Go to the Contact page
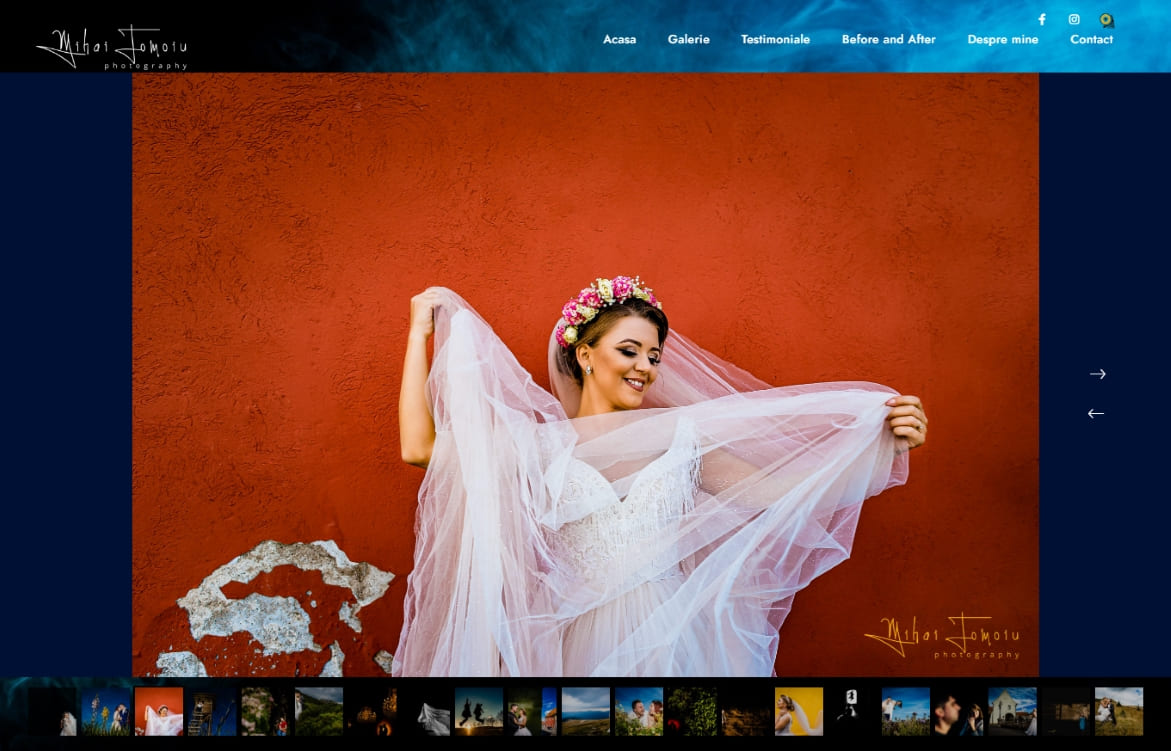 [x=1091, y=40]
